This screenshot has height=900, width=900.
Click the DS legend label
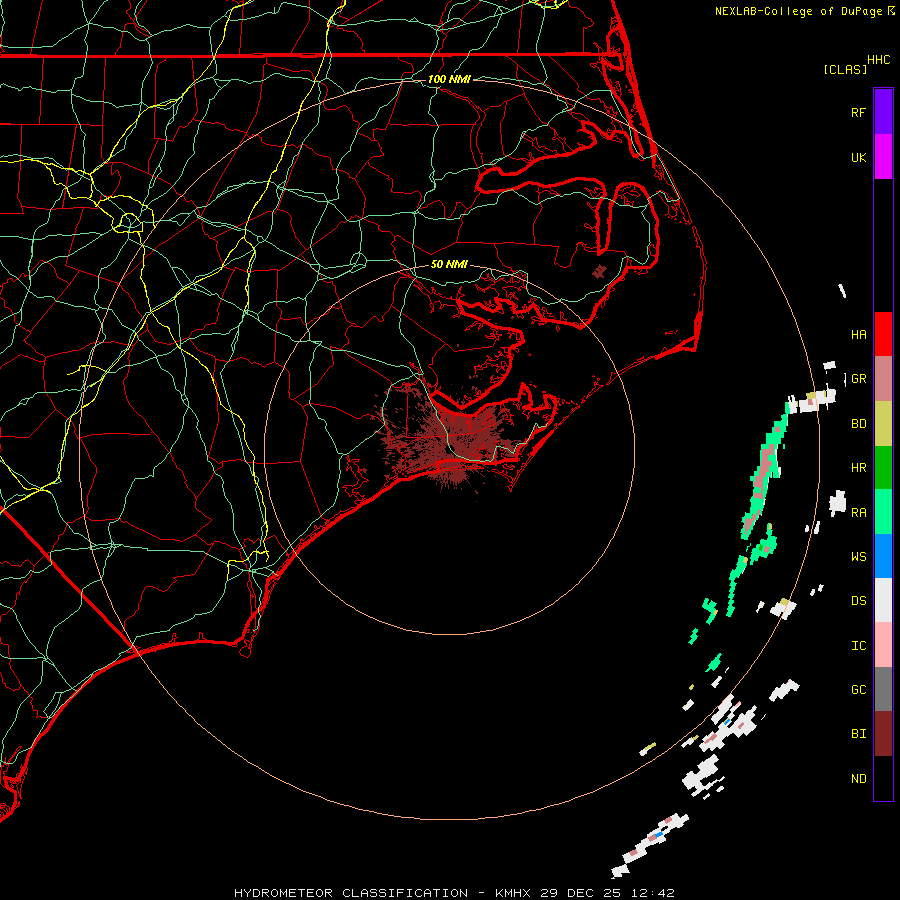coord(858,601)
